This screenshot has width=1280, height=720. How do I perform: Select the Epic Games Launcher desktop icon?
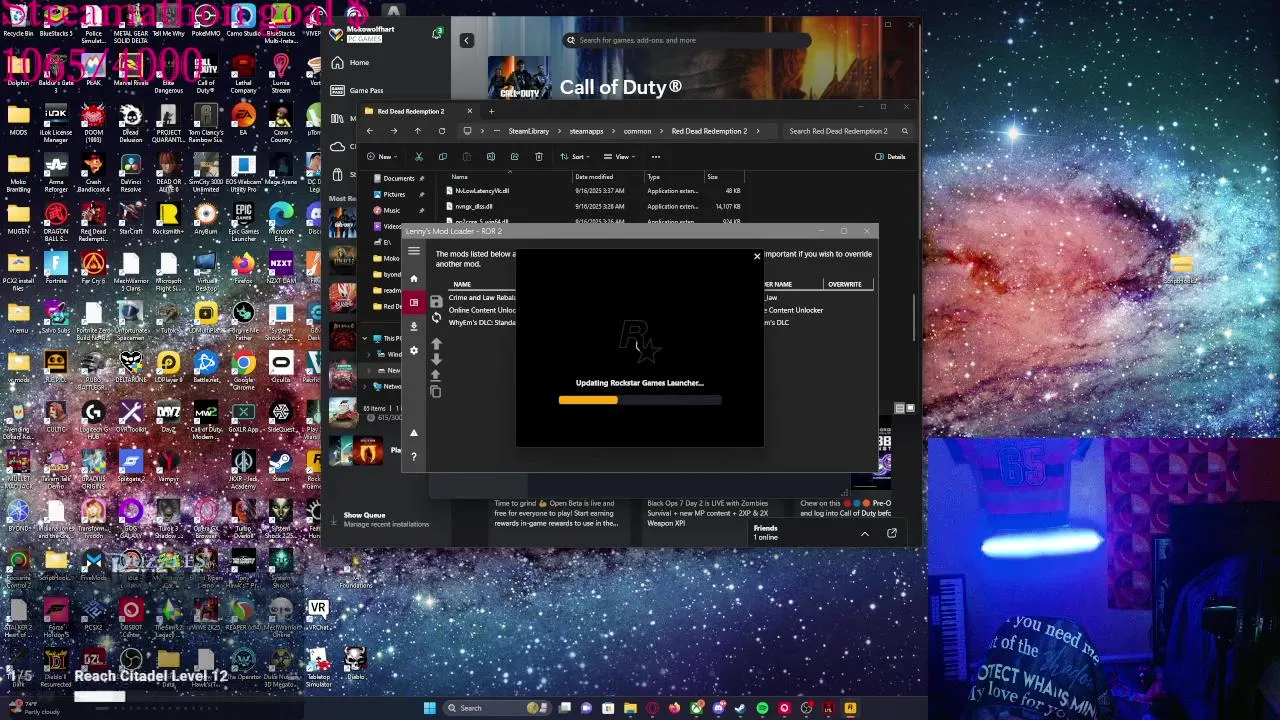tap(243, 221)
